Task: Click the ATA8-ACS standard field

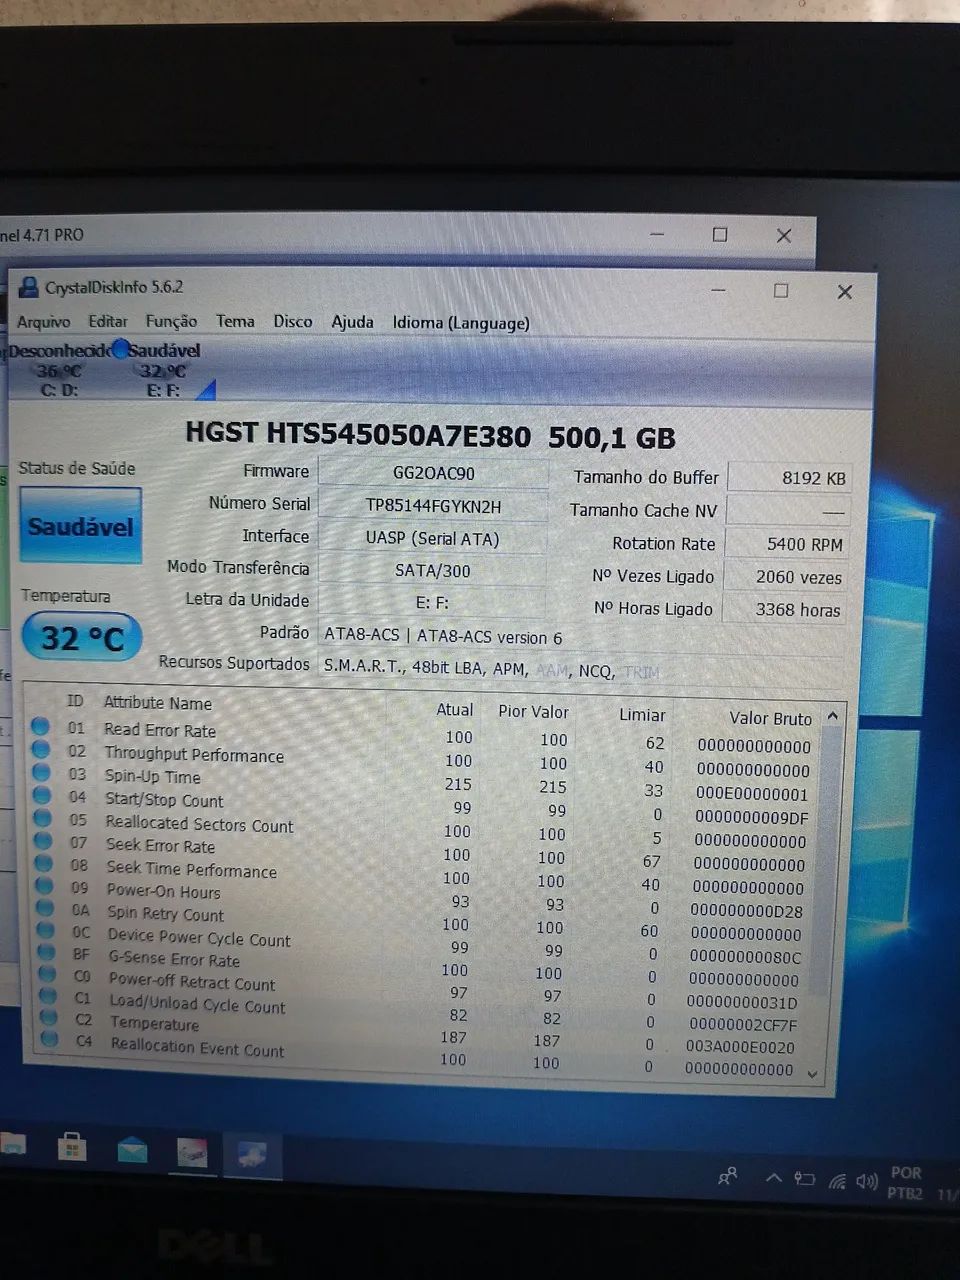Action: pyautogui.click(x=443, y=636)
